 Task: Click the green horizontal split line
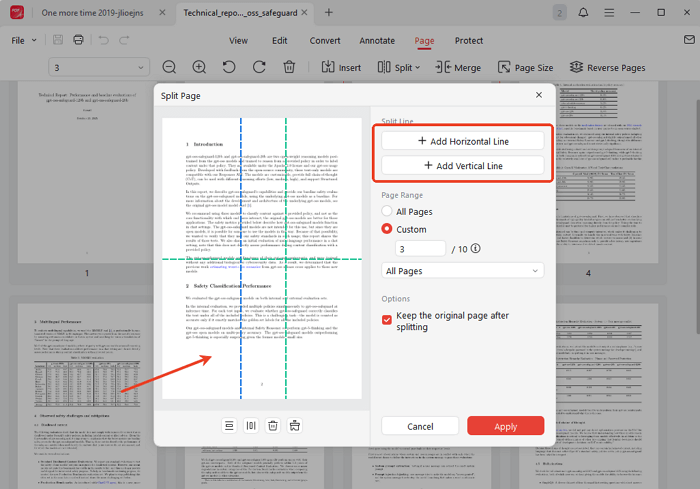click(x=262, y=259)
